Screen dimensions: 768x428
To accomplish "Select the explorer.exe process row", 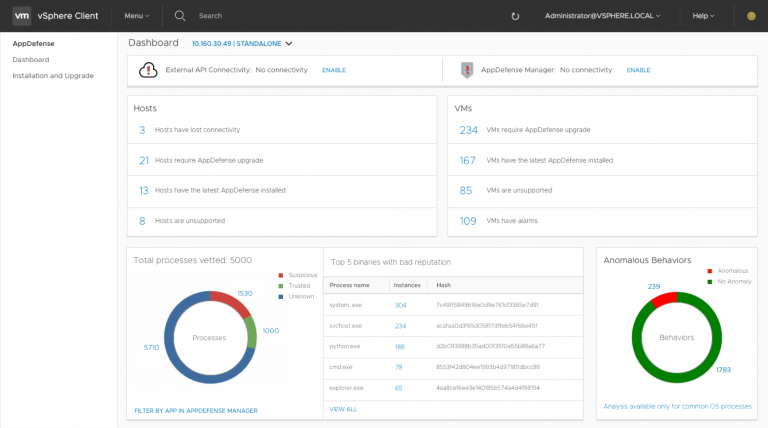I will pos(453,388).
